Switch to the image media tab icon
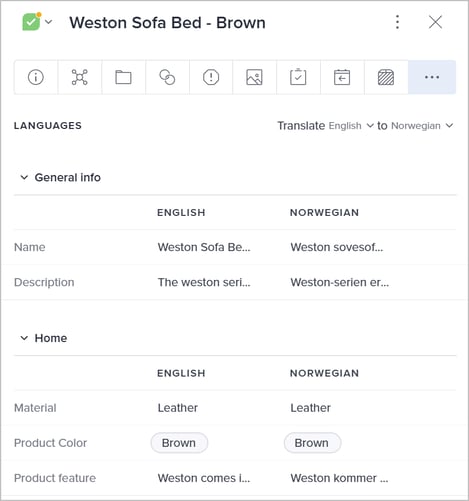Viewport: 469px width, 501px height. 254,77
